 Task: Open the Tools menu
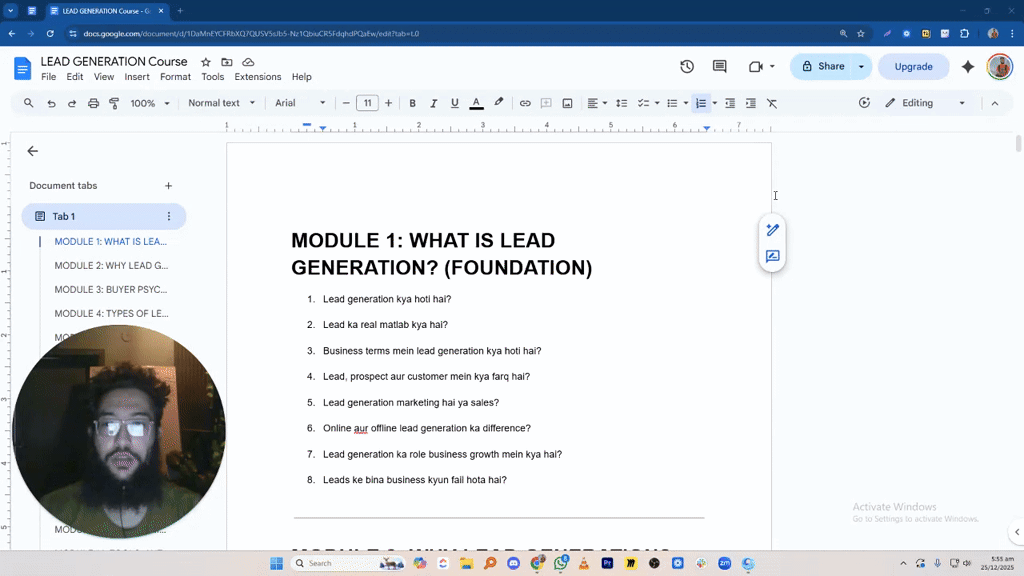click(x=212, y=77)
